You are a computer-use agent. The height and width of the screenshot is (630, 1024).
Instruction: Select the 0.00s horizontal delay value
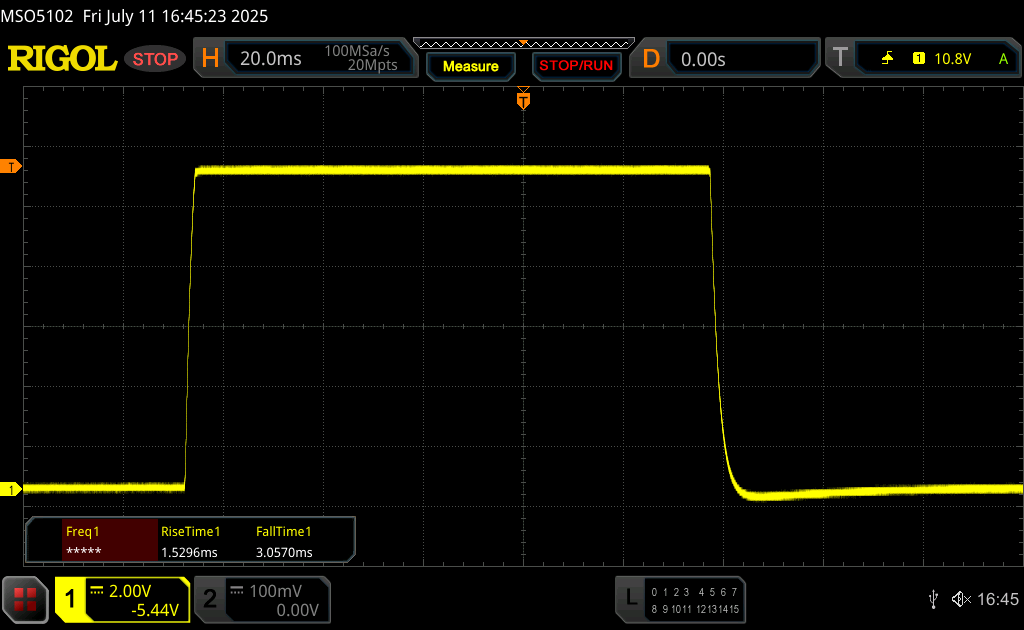(x=703, y=59)
